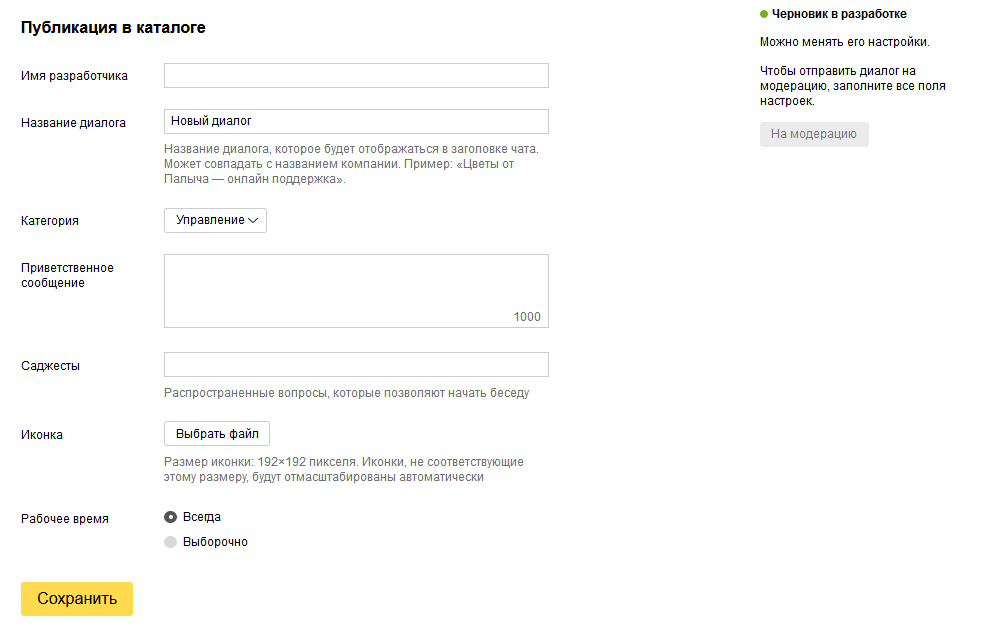This screenshot has height=635, width=991.
Task: Focus the Название диалога text field
Action: coord(356,121)
